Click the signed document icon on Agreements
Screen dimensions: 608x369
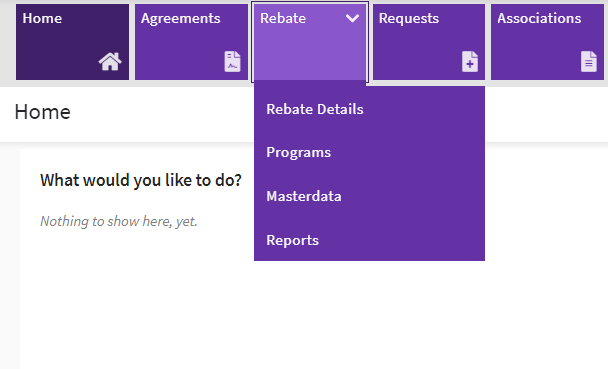tap(232, 62)
